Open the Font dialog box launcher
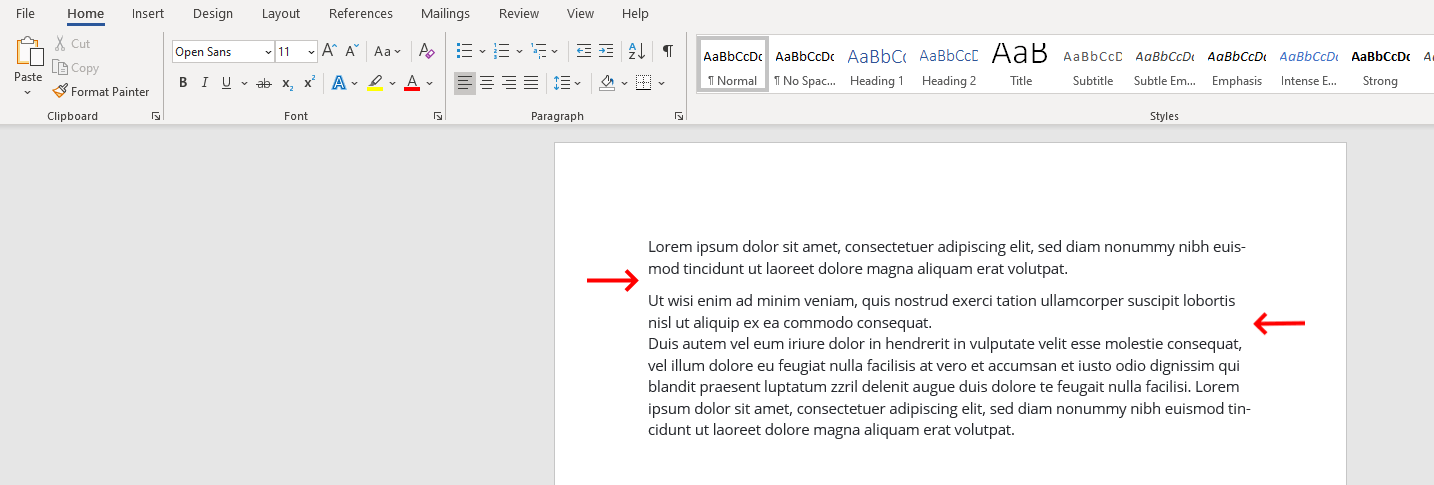The image size is (1434, 485). 438,117
